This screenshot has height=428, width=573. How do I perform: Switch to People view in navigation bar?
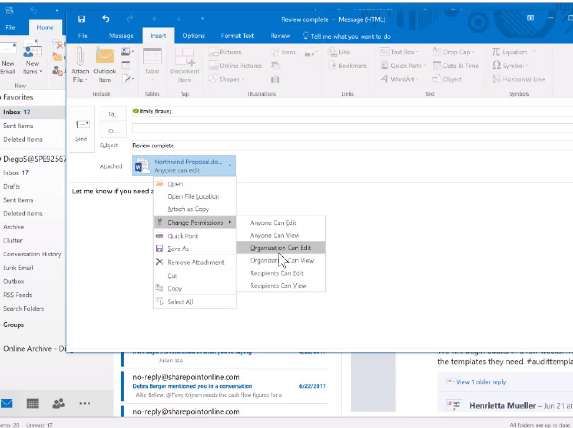click(x=58, y=404)
